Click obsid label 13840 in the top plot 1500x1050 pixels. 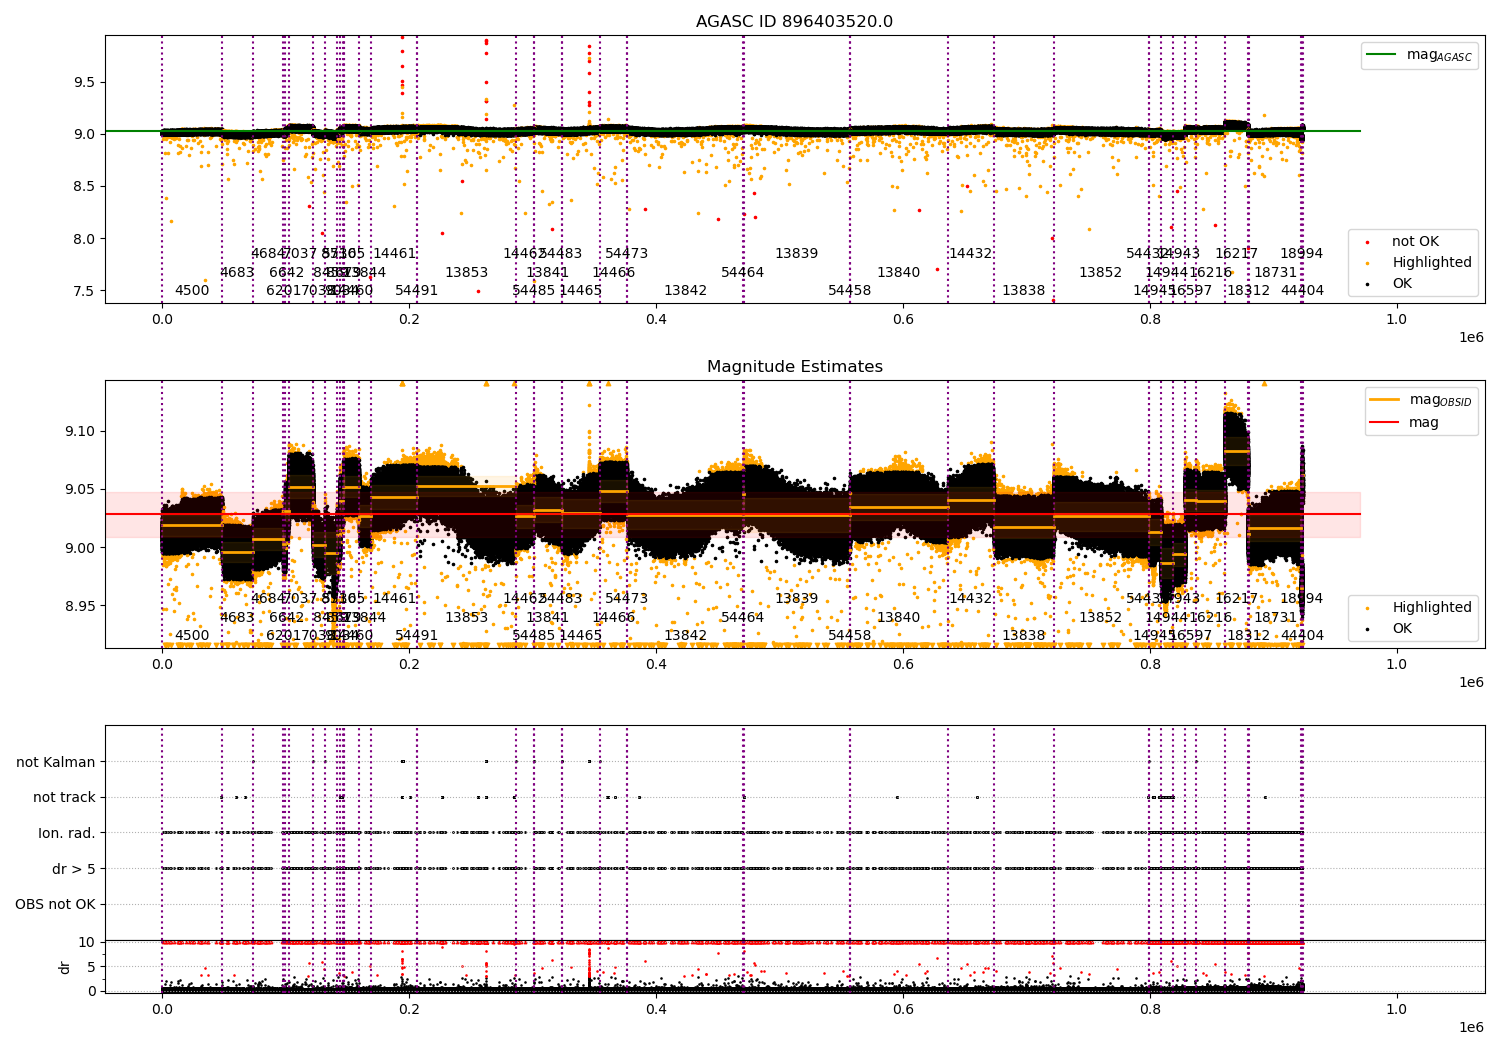(x=899, y=272)
